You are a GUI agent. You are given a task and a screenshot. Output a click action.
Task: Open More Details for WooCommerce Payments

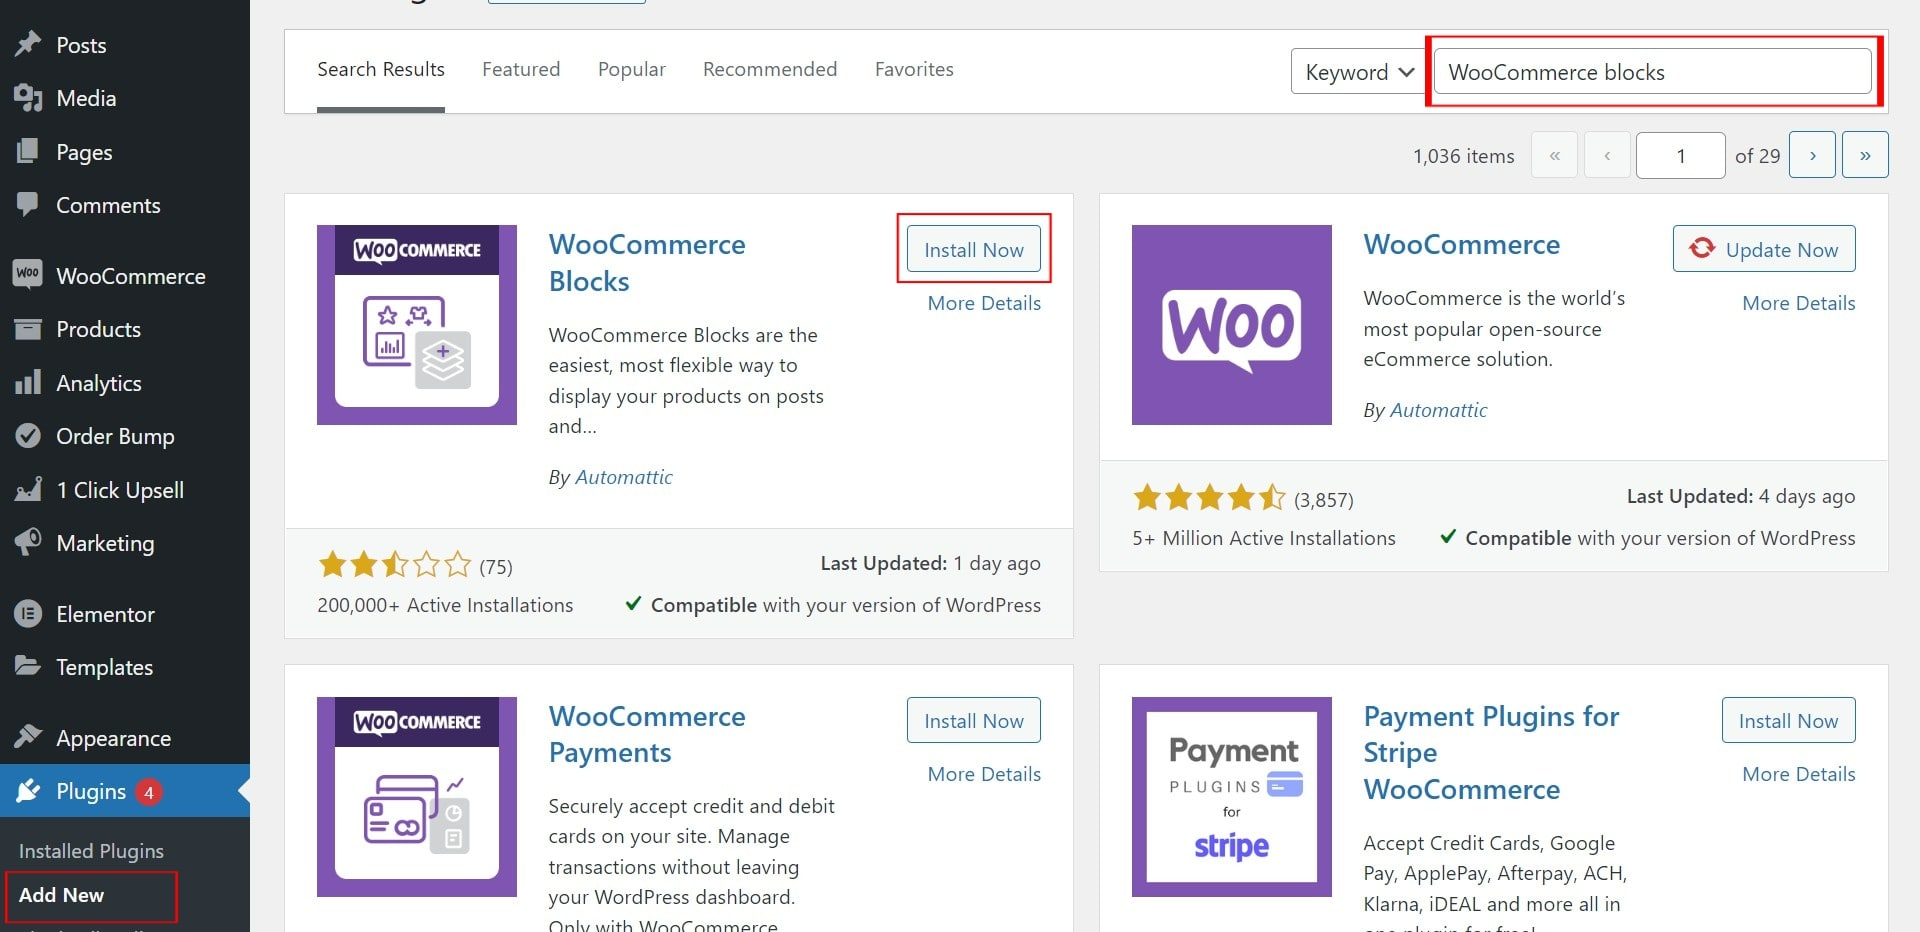click(x=984, y=774)
